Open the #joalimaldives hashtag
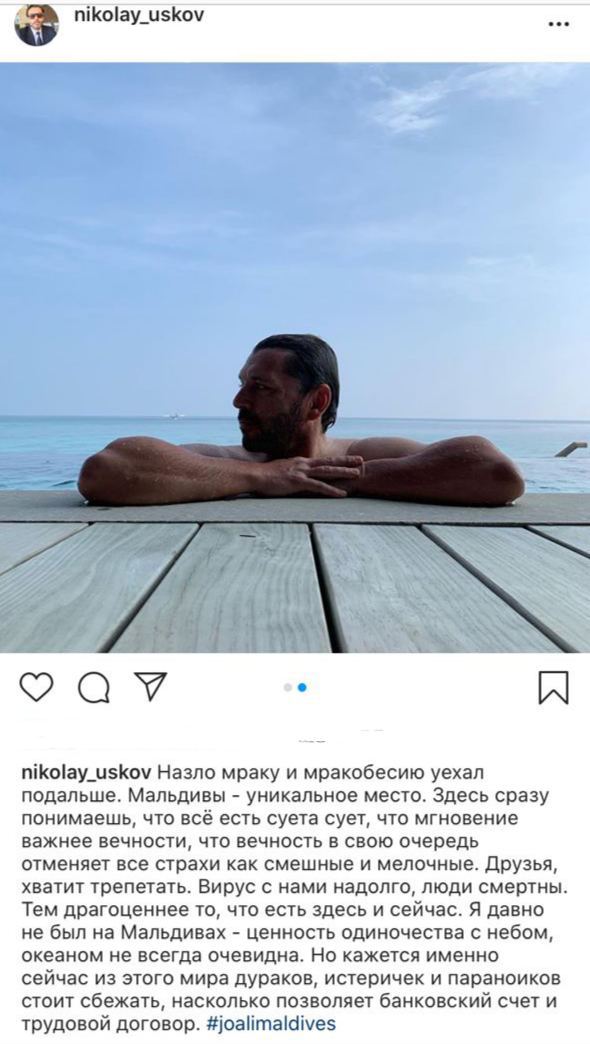Screen dimensions: 590x1044 [x=272, y=1023]
